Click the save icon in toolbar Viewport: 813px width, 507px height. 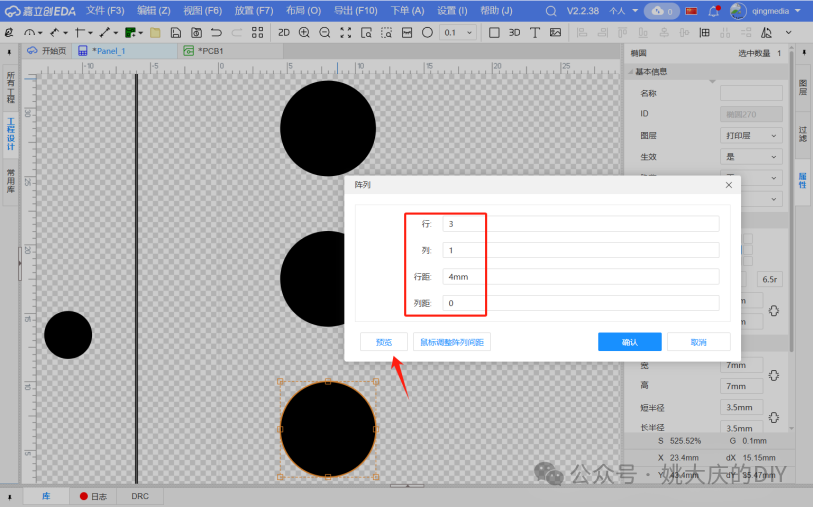coord(176,32)
